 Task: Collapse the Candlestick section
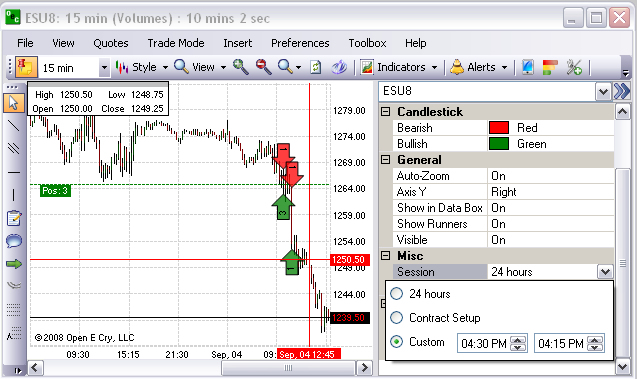(386, 111)
